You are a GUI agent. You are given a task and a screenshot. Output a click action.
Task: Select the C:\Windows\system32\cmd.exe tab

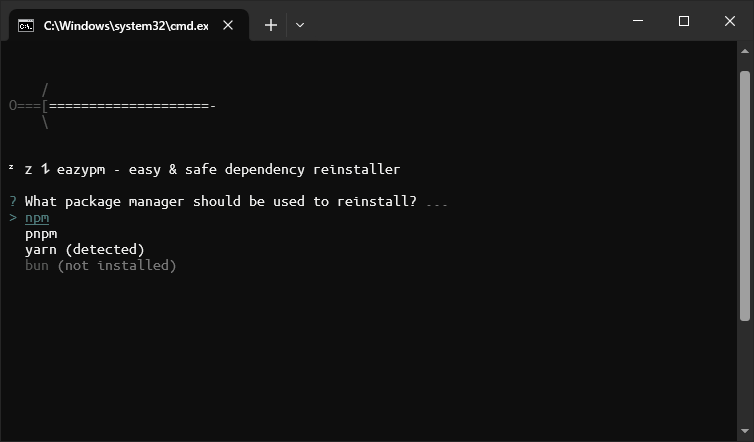[129, 25]
